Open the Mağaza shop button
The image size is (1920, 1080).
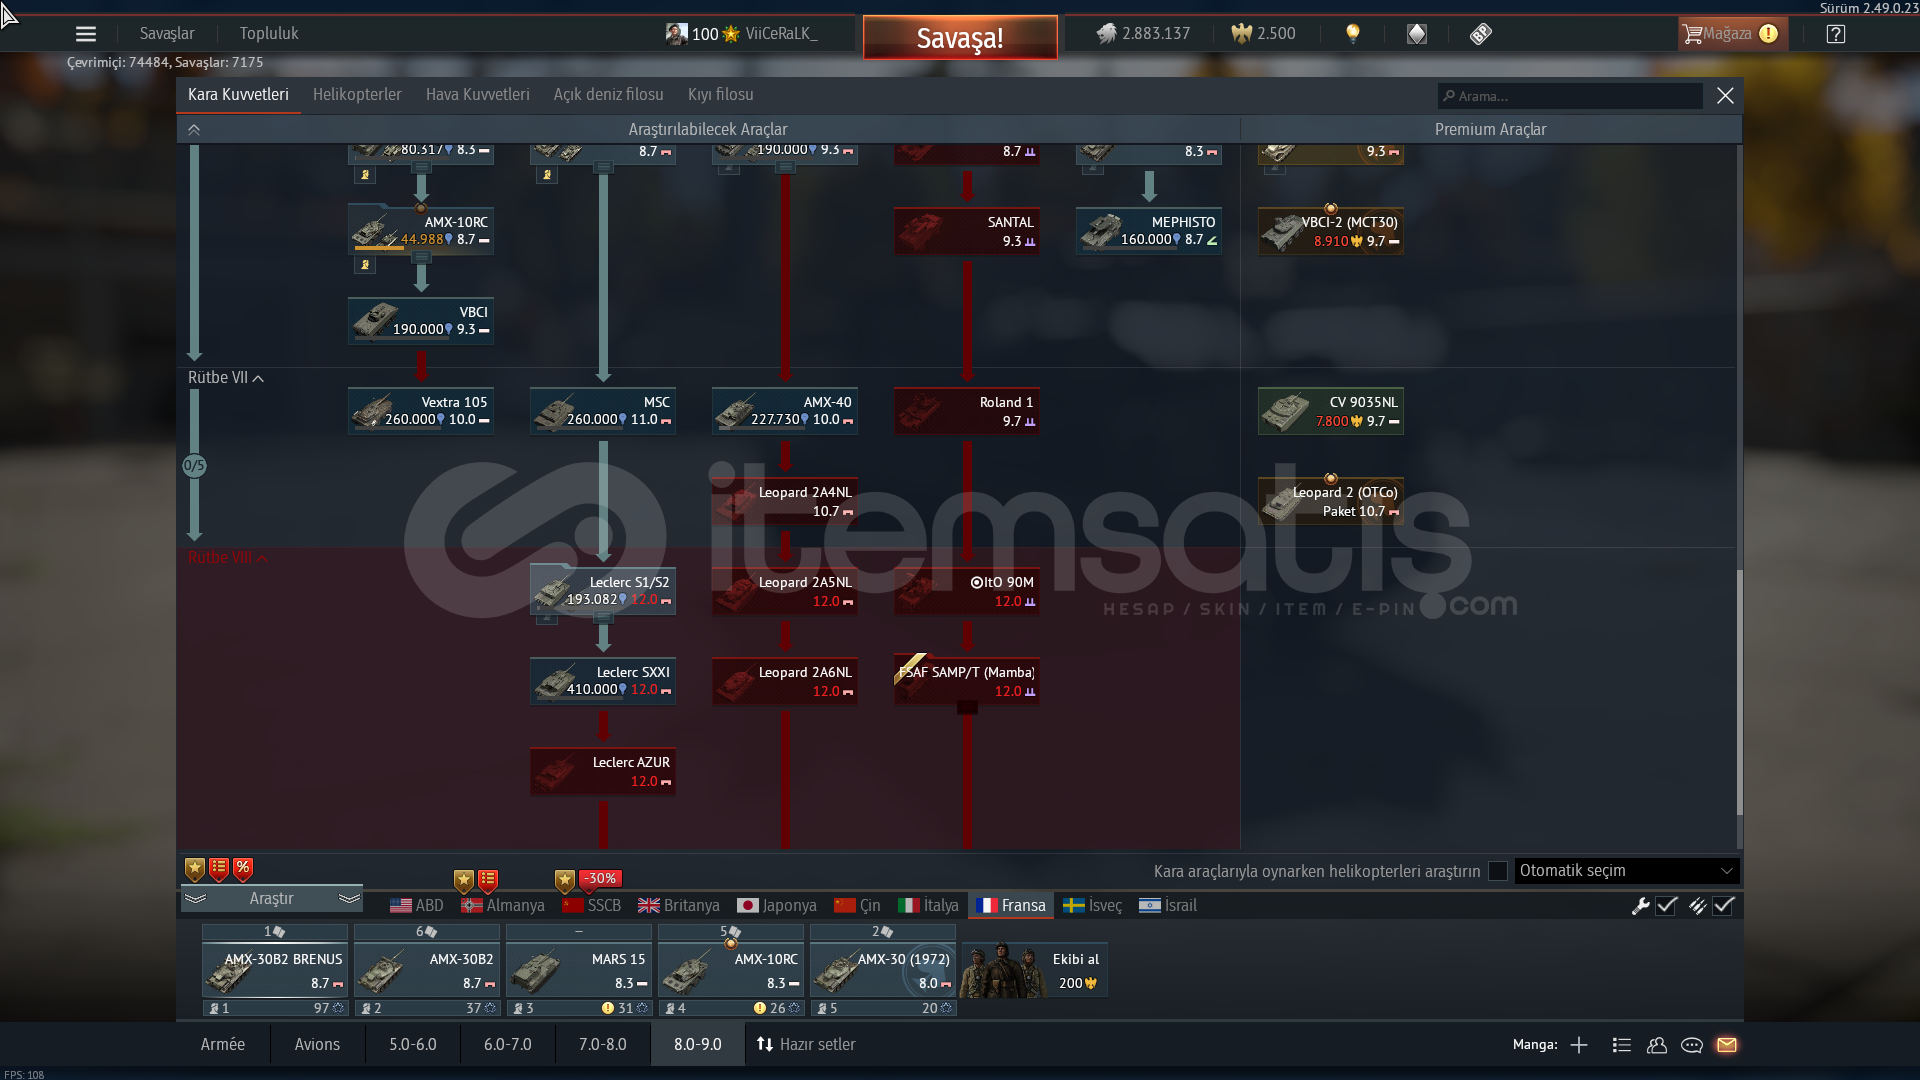tap(1733, 34)
